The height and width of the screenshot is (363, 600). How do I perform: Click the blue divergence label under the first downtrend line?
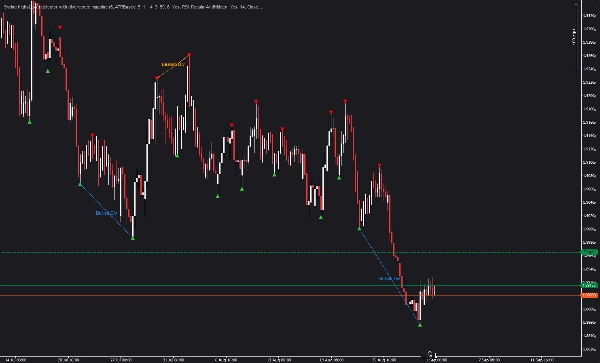pyautogui.click(x=106, y=213)
